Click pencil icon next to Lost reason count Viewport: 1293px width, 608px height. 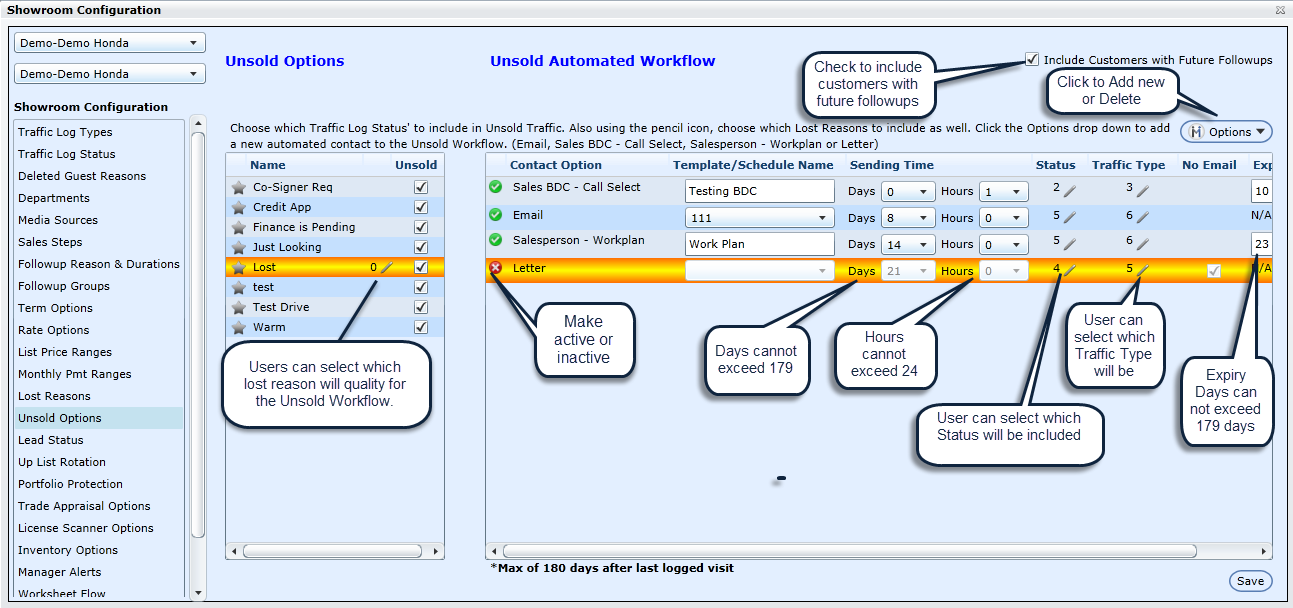pyautogui.click(x=387, y=268)
